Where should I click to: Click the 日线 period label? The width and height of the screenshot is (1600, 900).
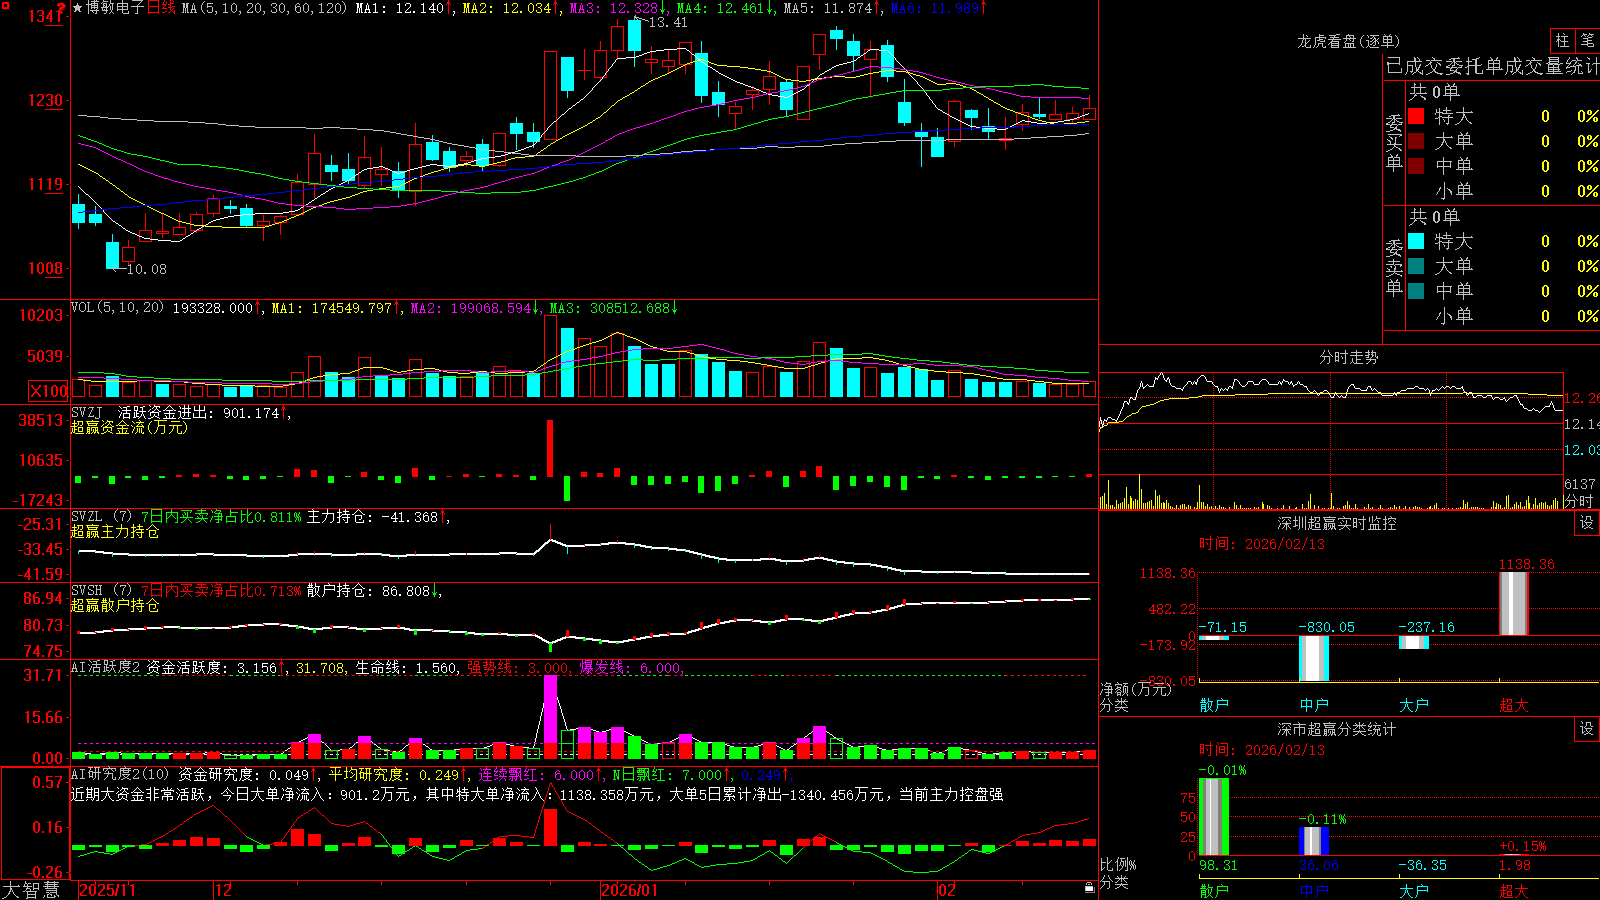(x=161, y=8)
